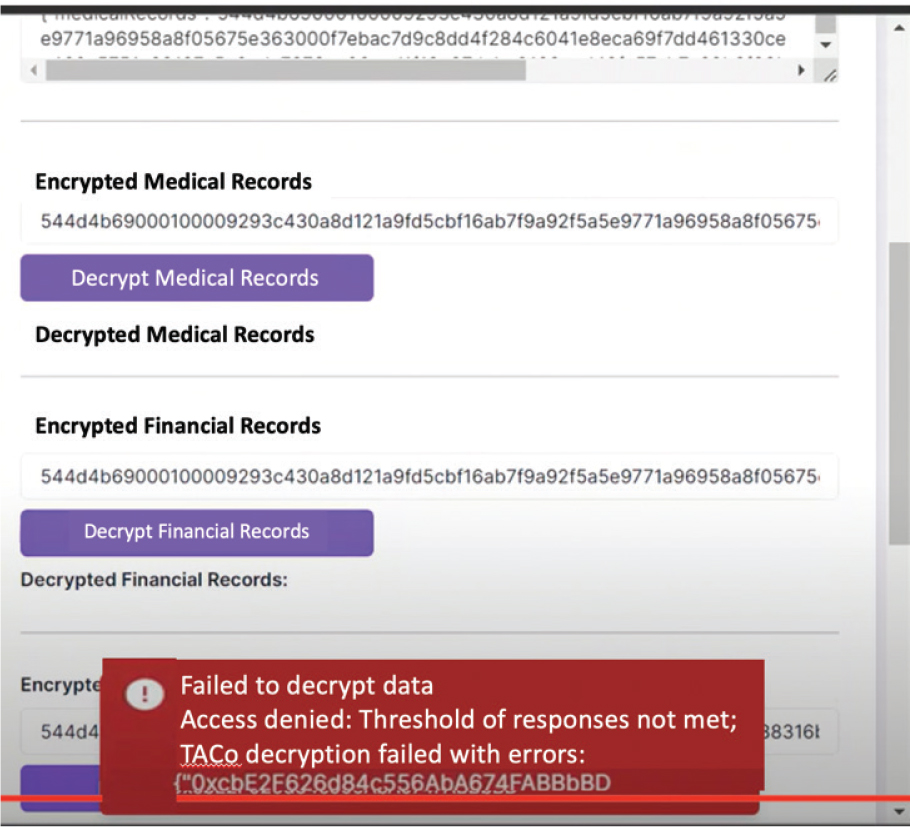Click the textarea scroll-right arrow
Viewport: 910px width, 827px height.
(x=802, y=72)
